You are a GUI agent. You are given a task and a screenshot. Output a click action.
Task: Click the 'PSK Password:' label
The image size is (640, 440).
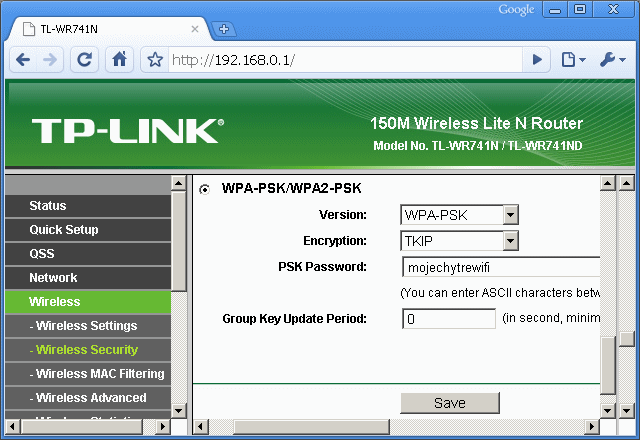pyautogui.click(x=322, y=267)
